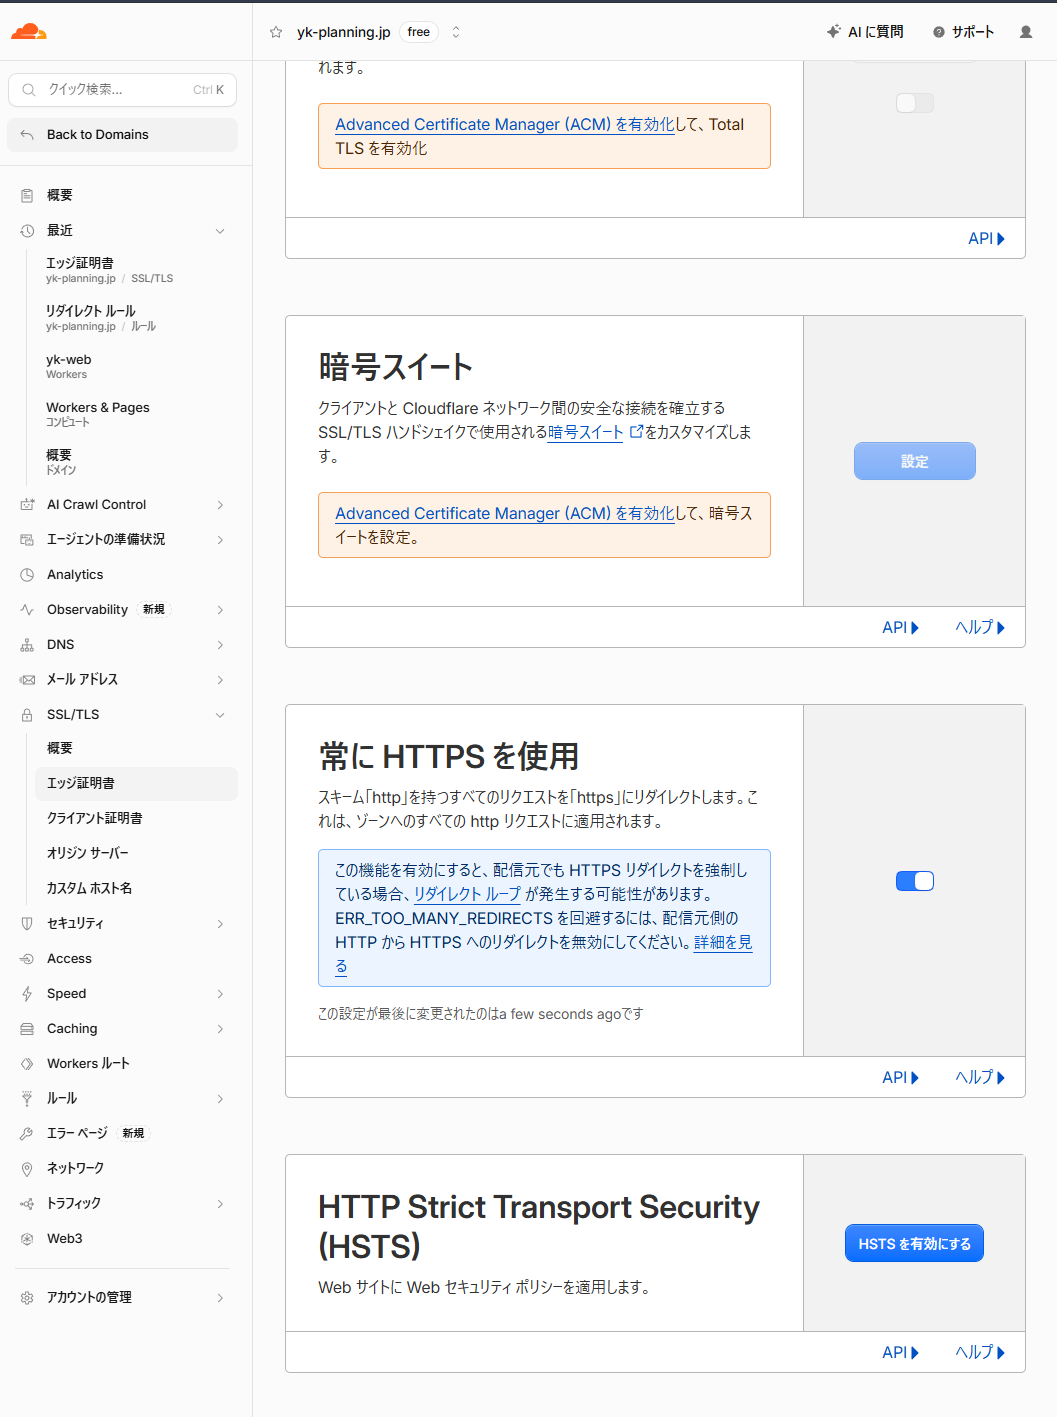
Task: Click the AI Crawl Control icon
Action: point(27,505)
